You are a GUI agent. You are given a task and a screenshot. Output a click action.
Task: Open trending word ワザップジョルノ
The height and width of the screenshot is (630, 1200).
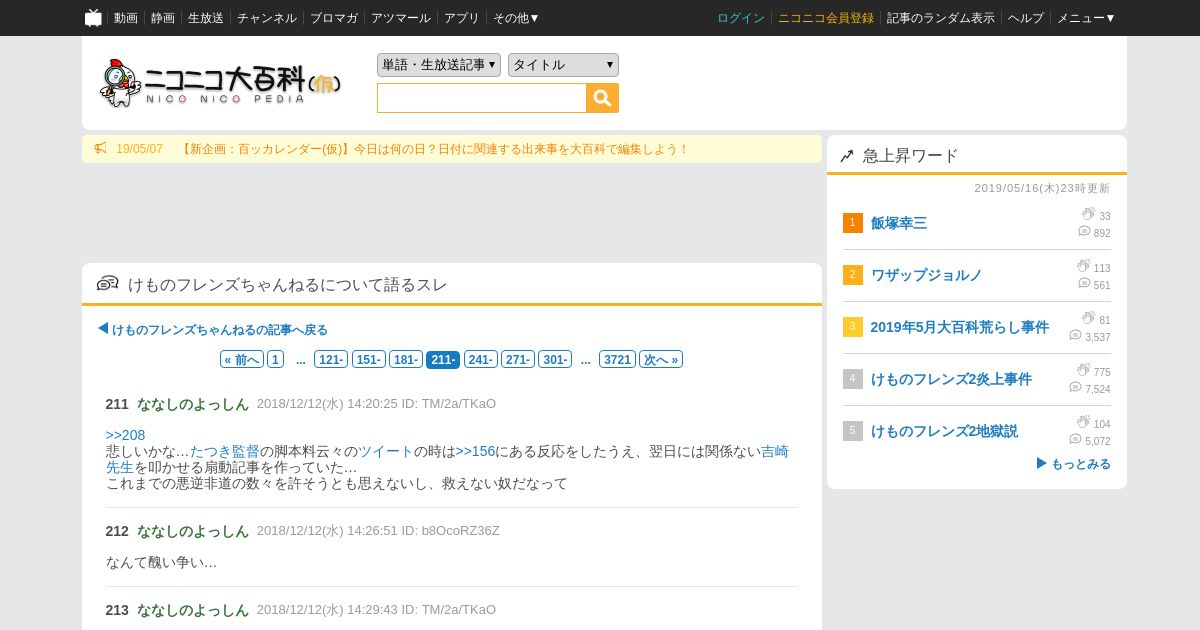tap(927, 275)
